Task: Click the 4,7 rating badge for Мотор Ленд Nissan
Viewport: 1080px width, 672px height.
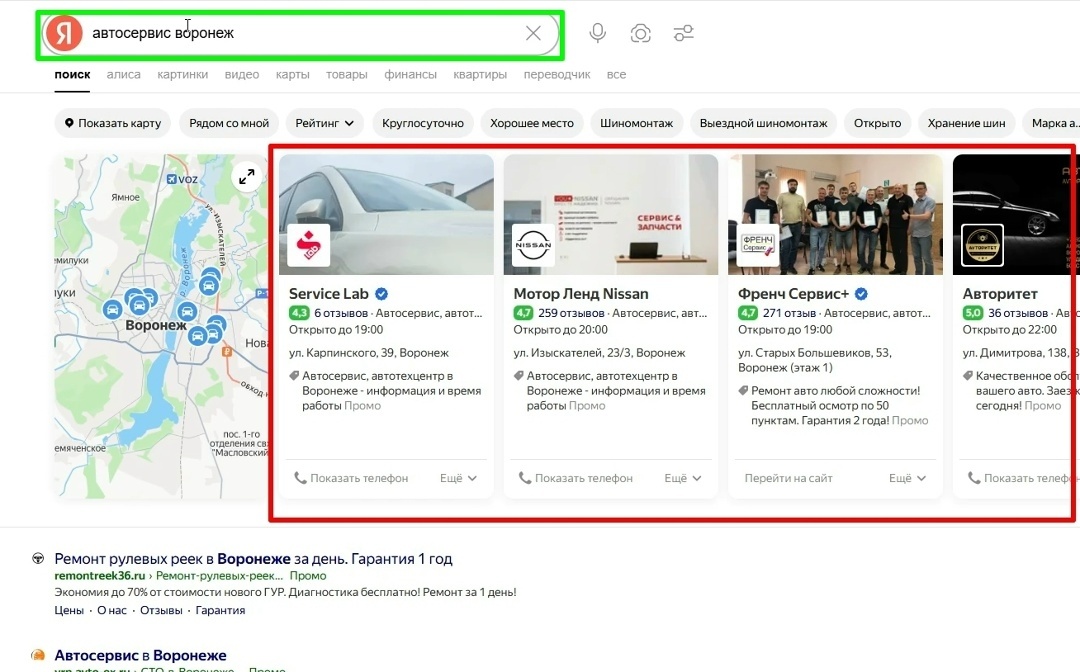Action: pos(523,313)
